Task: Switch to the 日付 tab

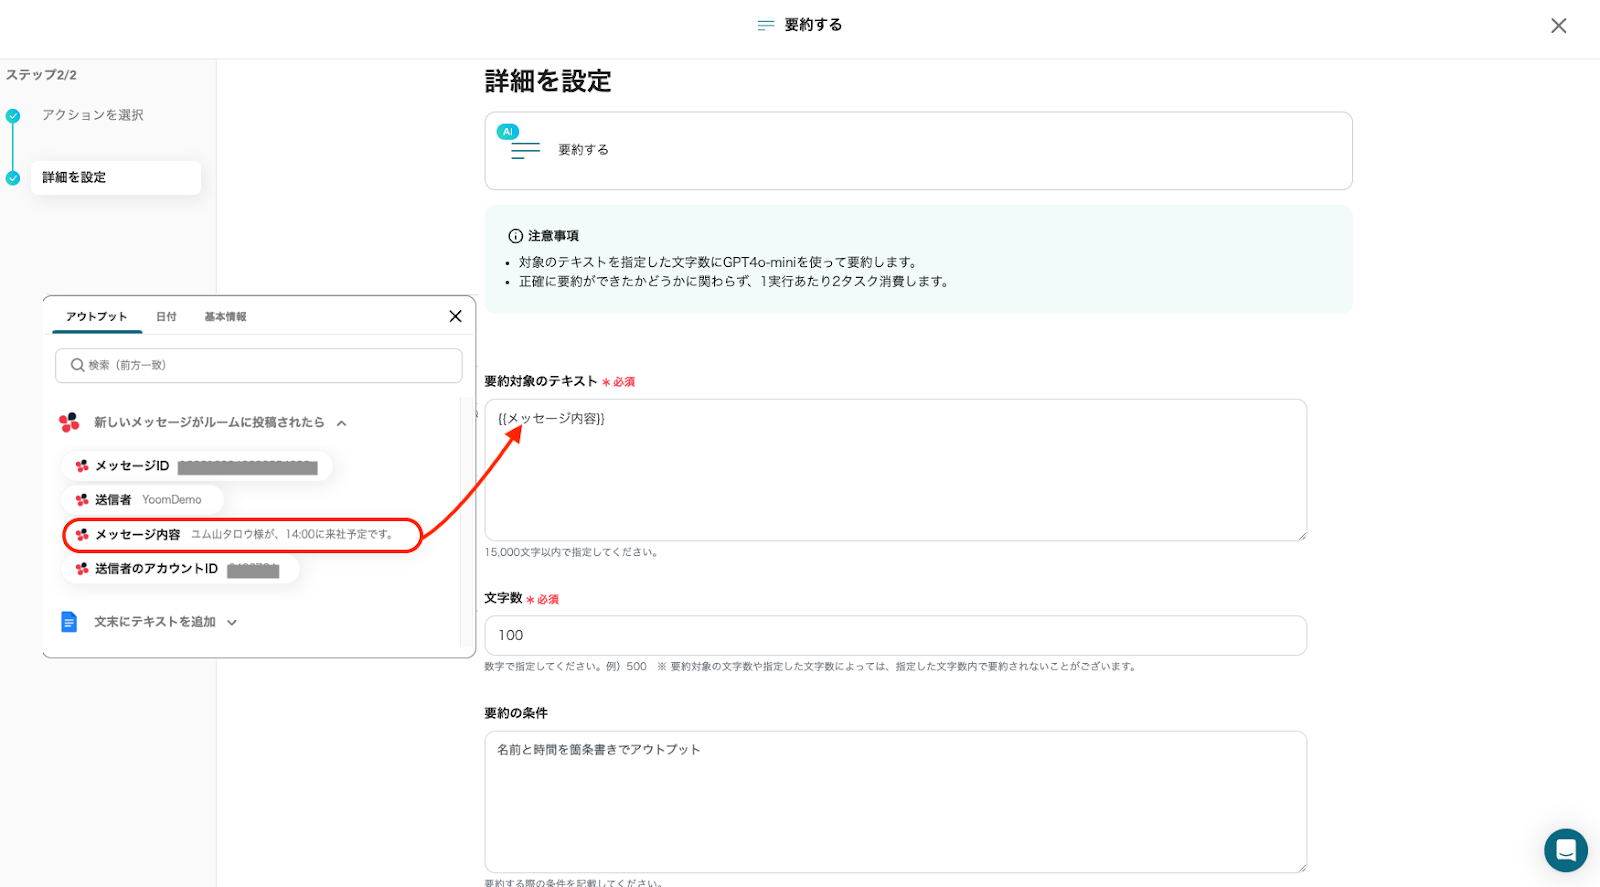Action: [166, 317]
